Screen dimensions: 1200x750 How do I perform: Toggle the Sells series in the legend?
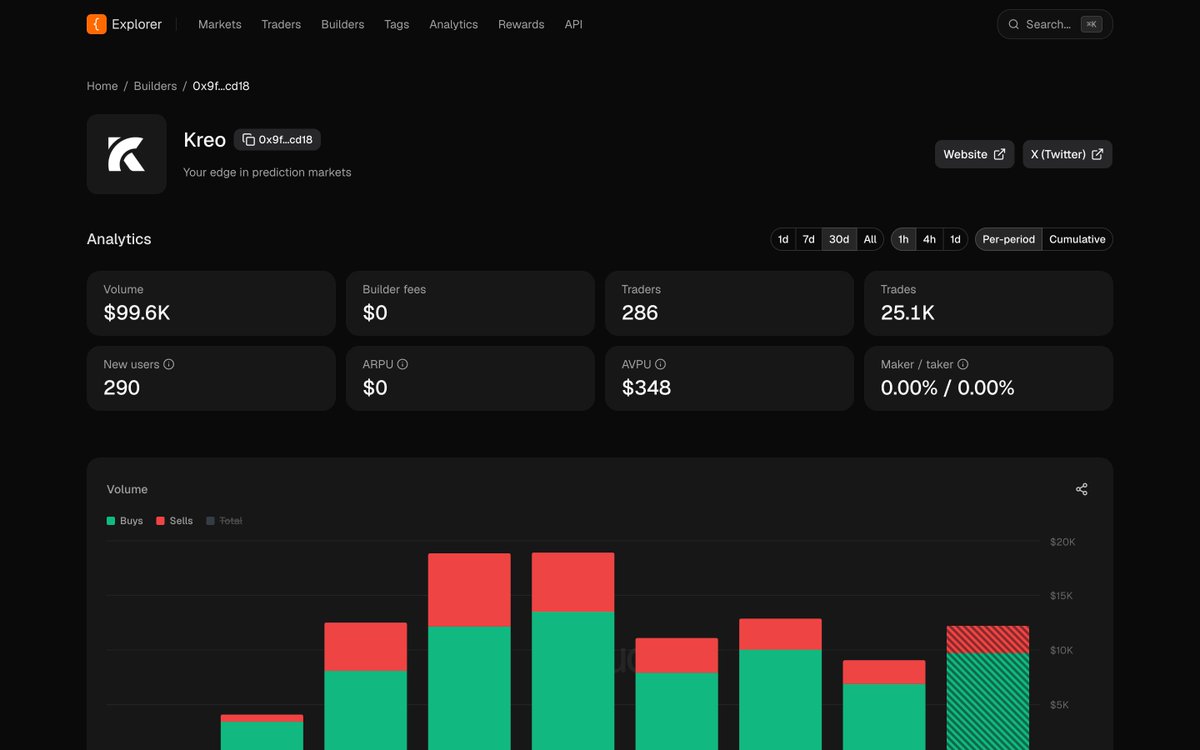click(x=174, y=521)
